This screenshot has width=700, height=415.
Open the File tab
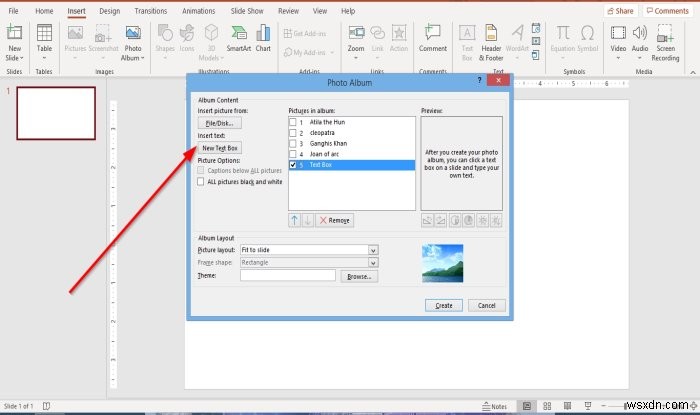[x=13, y=11]
